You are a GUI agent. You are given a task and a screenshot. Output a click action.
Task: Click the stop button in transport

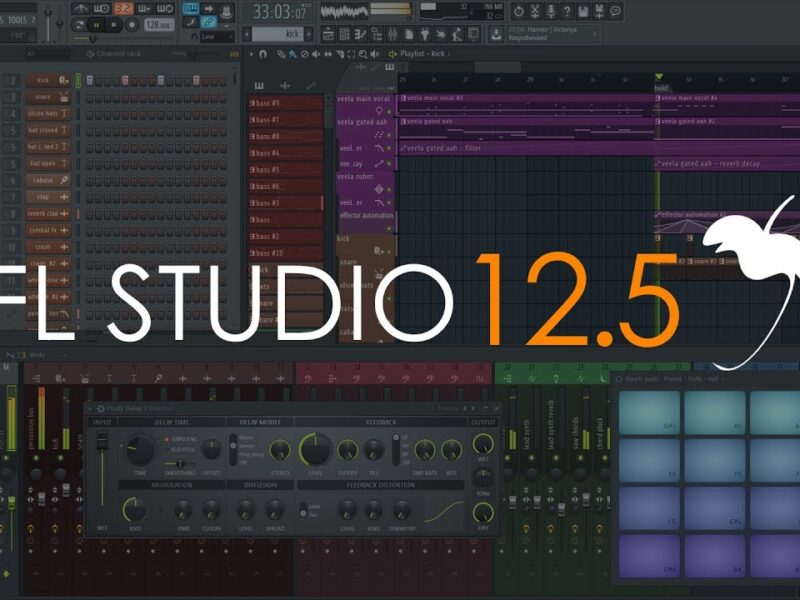114,24
